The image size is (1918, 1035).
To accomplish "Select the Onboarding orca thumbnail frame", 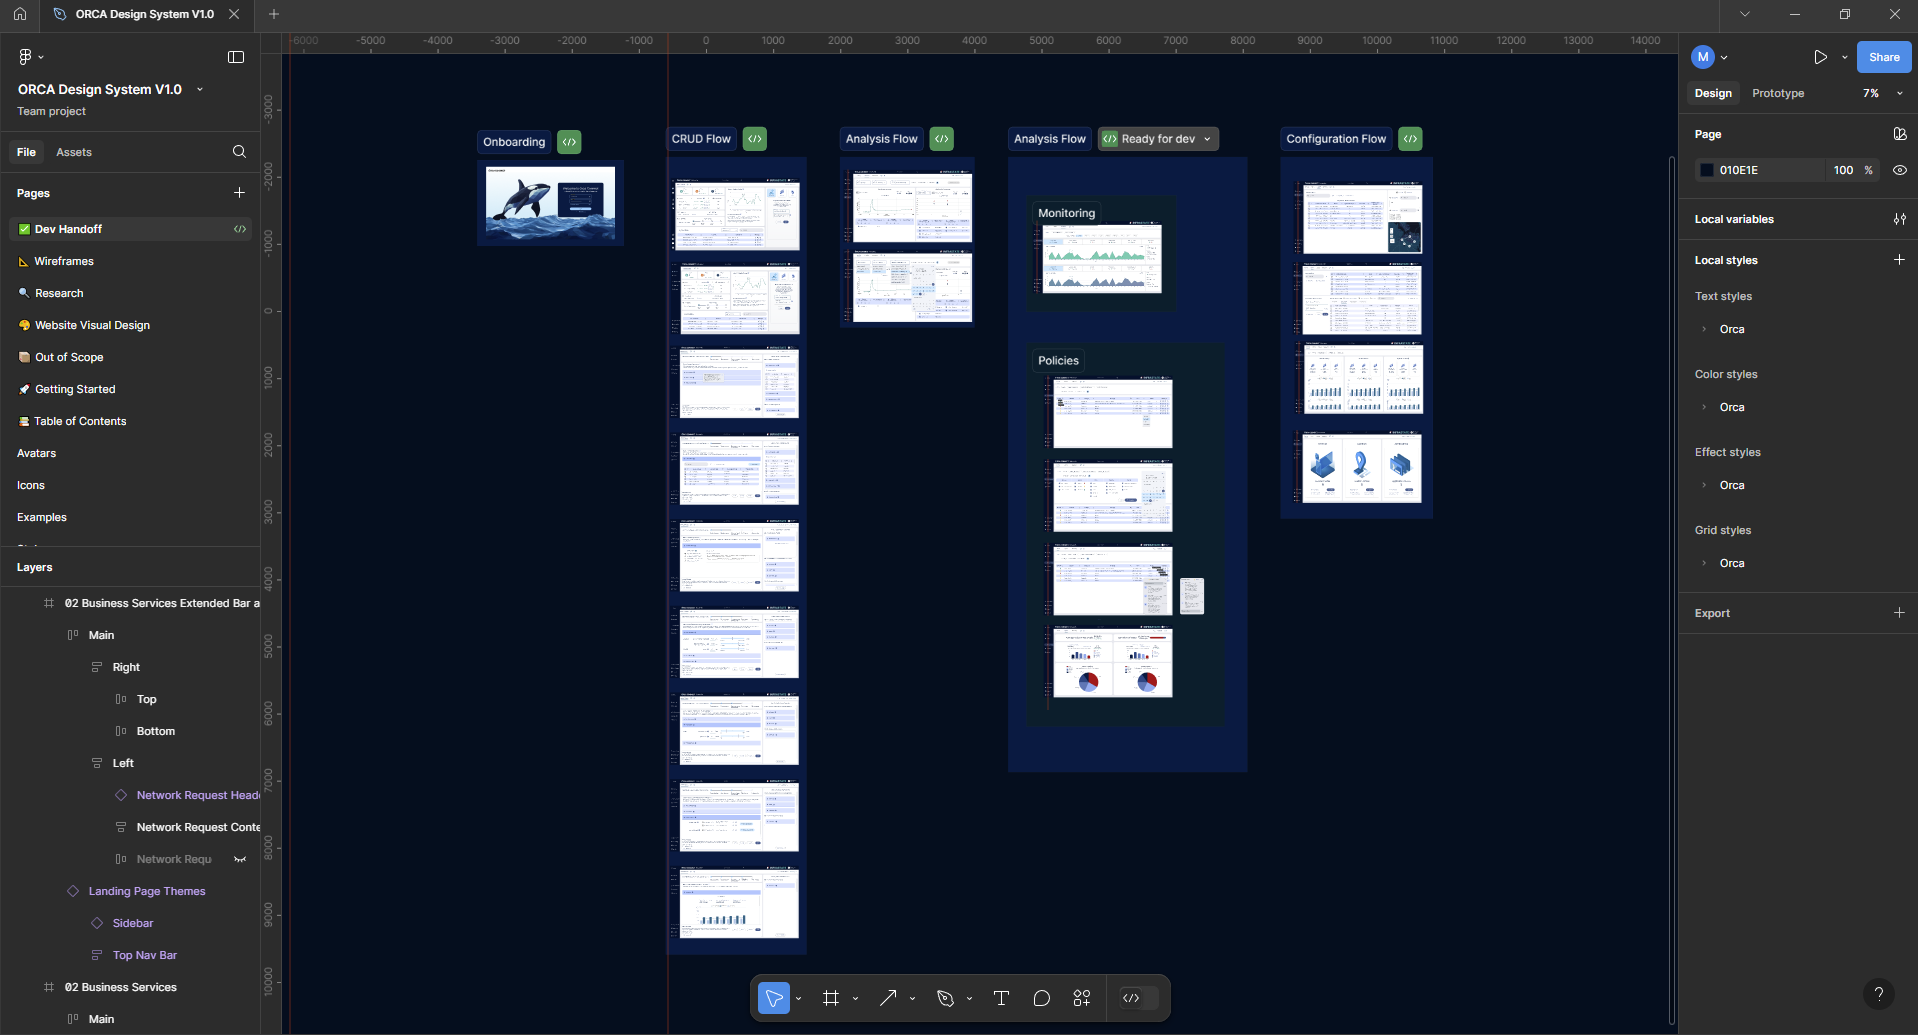I will tap(550, 203).
